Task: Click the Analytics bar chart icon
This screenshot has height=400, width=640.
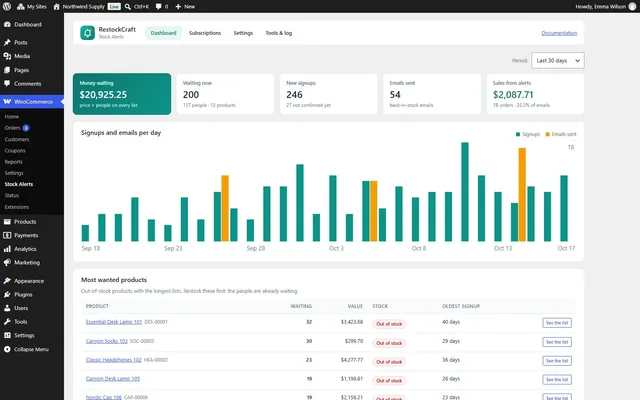Action: pyautogui.click(x=7, y=249)
